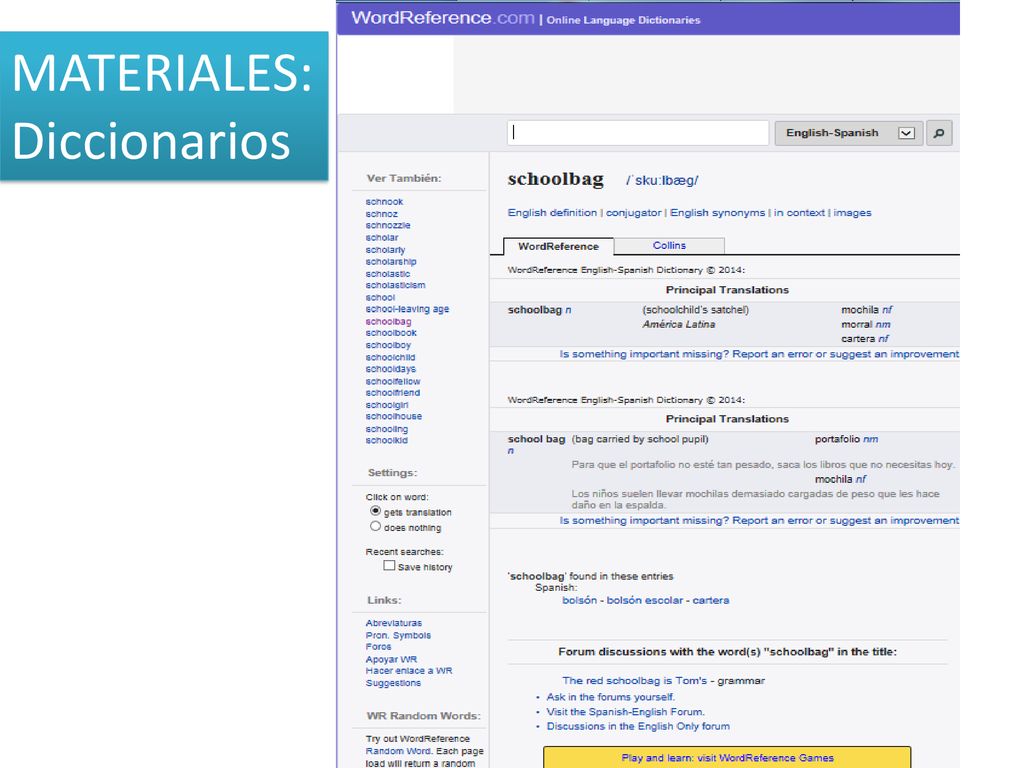Open 'scholastic' sidebar entry
This screenshot has width=1024, height=768.
point(388,274)
